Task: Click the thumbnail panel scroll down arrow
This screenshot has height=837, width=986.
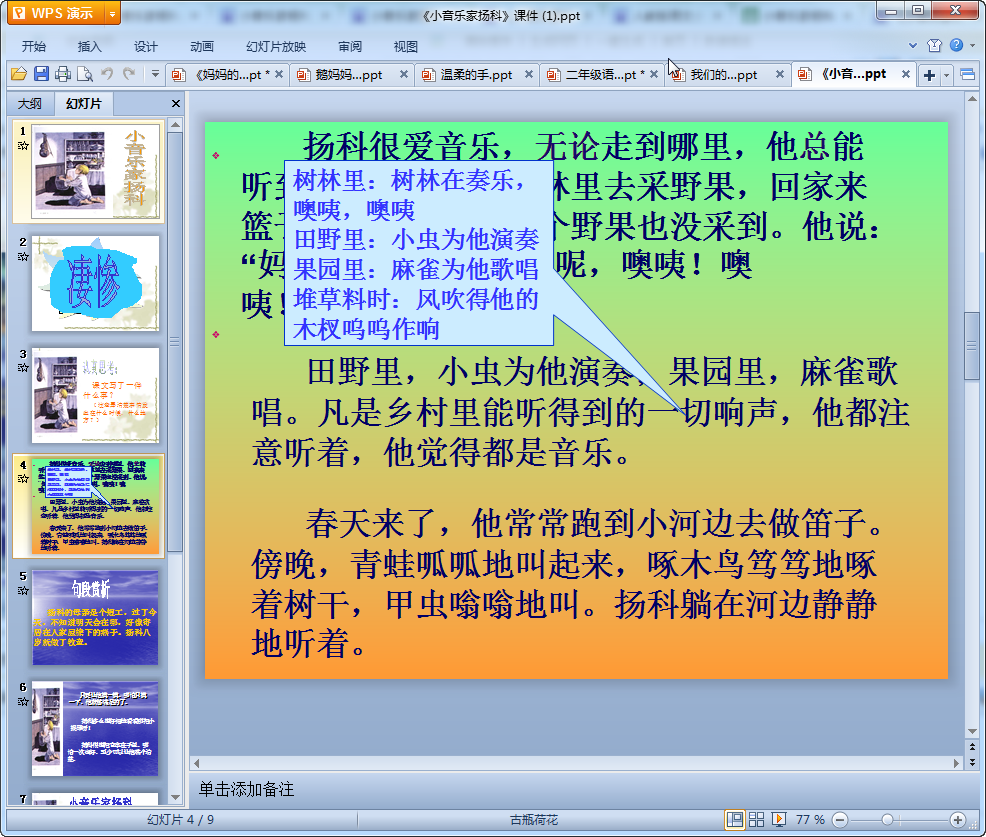Action: (x=175, y=797)
